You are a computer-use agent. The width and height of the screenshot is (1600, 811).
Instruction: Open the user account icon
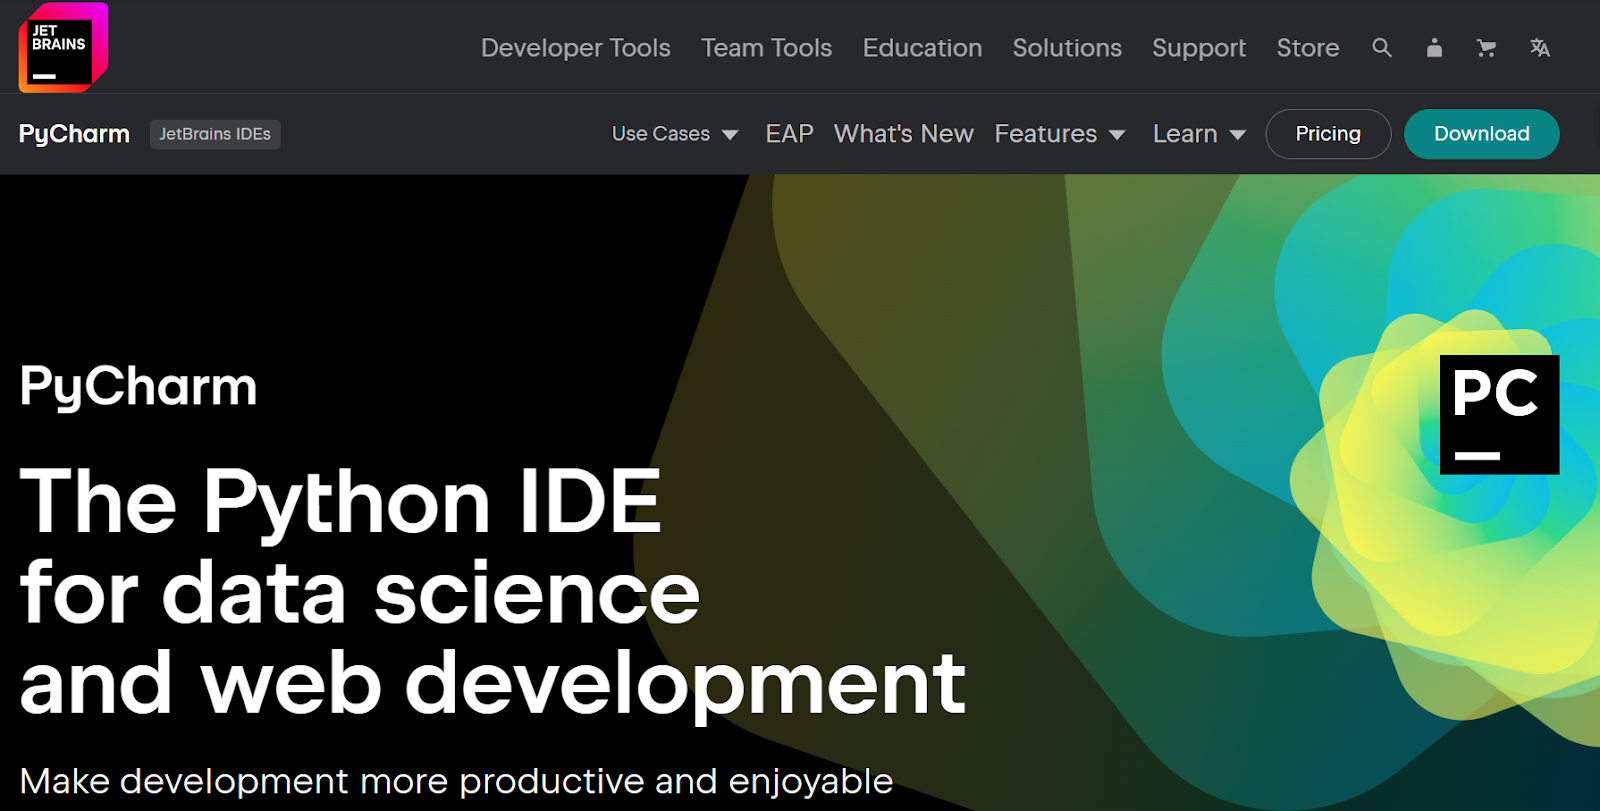pyautogui.click(x=1434, y=48)
